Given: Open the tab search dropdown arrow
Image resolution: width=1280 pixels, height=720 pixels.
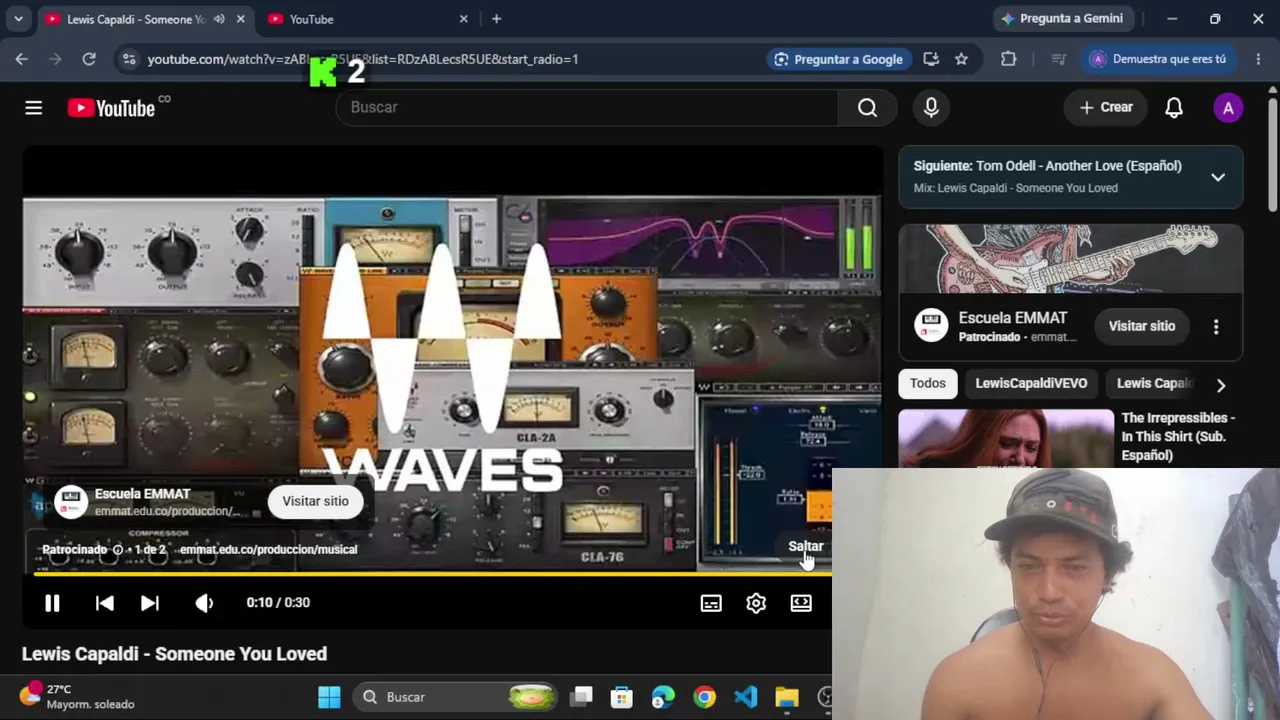Looking at the screenshot, I should tap(18, 19).
